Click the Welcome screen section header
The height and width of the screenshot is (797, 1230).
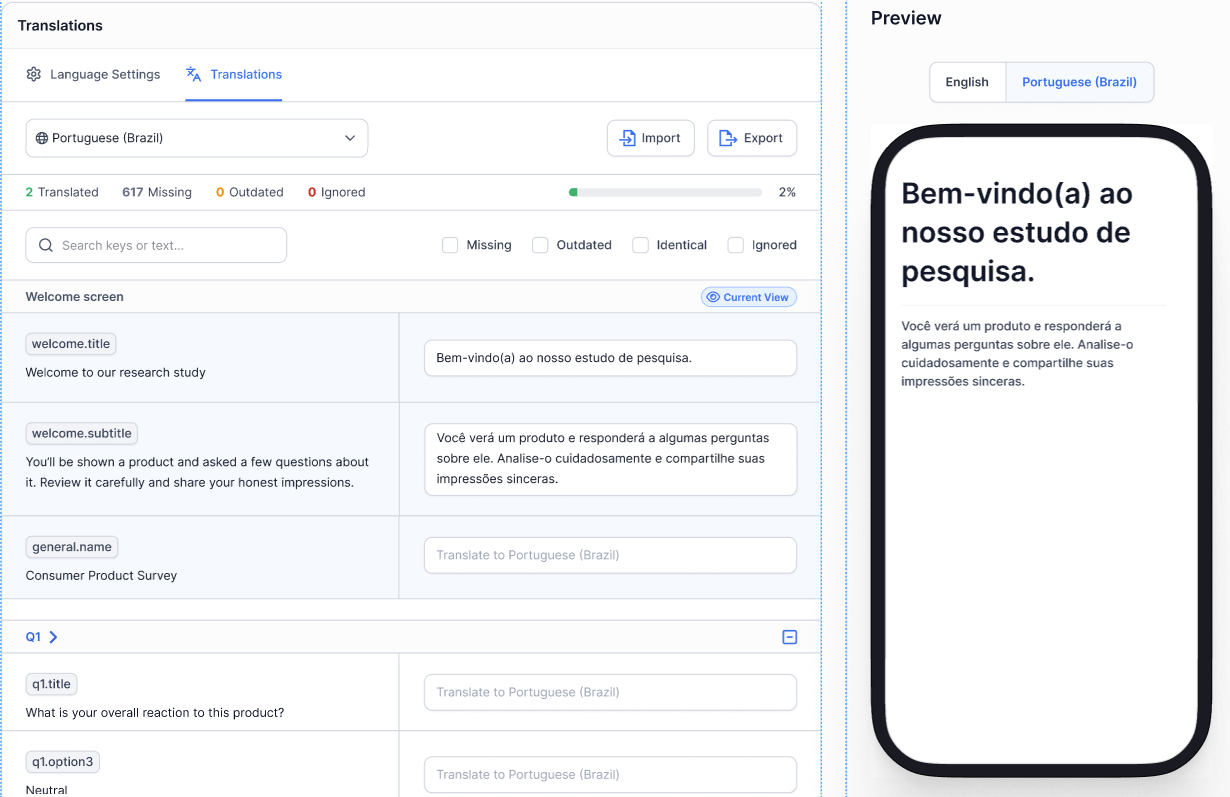pyautogui.click(x=75, y=297)
